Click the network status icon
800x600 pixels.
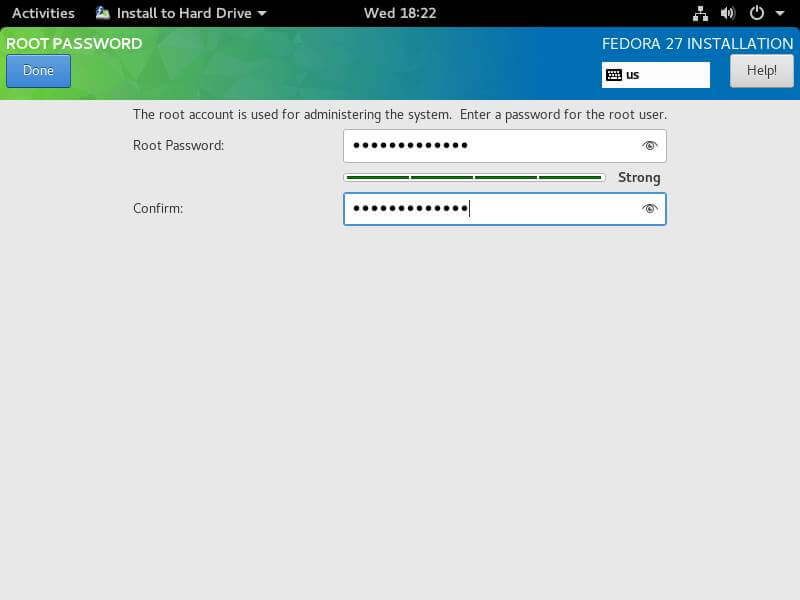700,13
